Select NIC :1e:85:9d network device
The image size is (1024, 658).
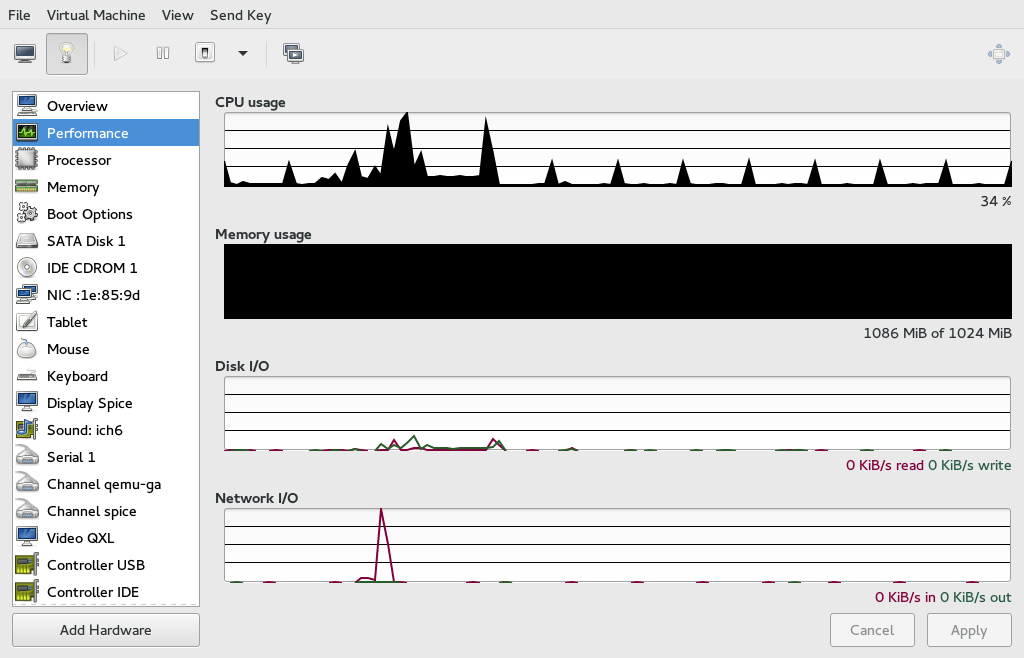[93, 295]
